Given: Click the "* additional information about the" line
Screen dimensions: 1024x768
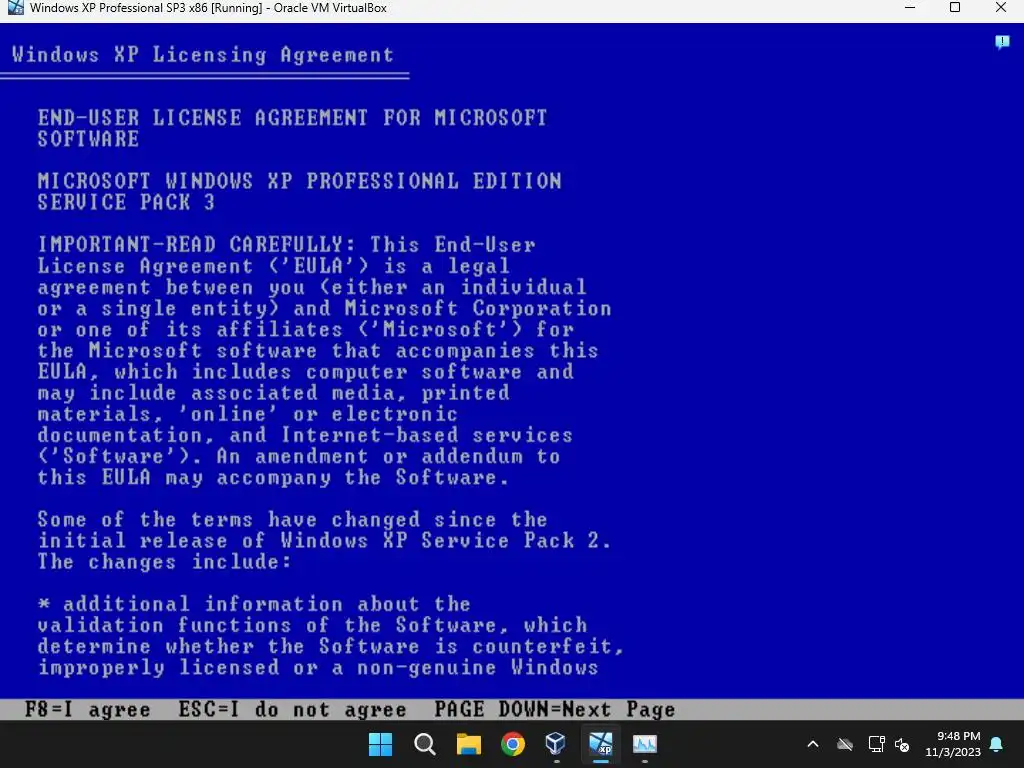Looking at the screenshot, I should [x=254, y=604].
